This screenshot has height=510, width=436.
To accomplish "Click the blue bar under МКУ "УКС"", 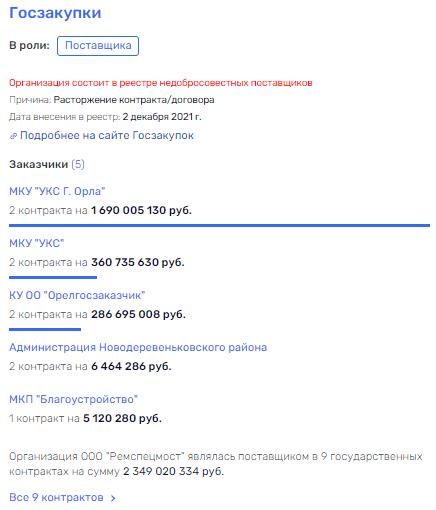I will click(53, 277).
